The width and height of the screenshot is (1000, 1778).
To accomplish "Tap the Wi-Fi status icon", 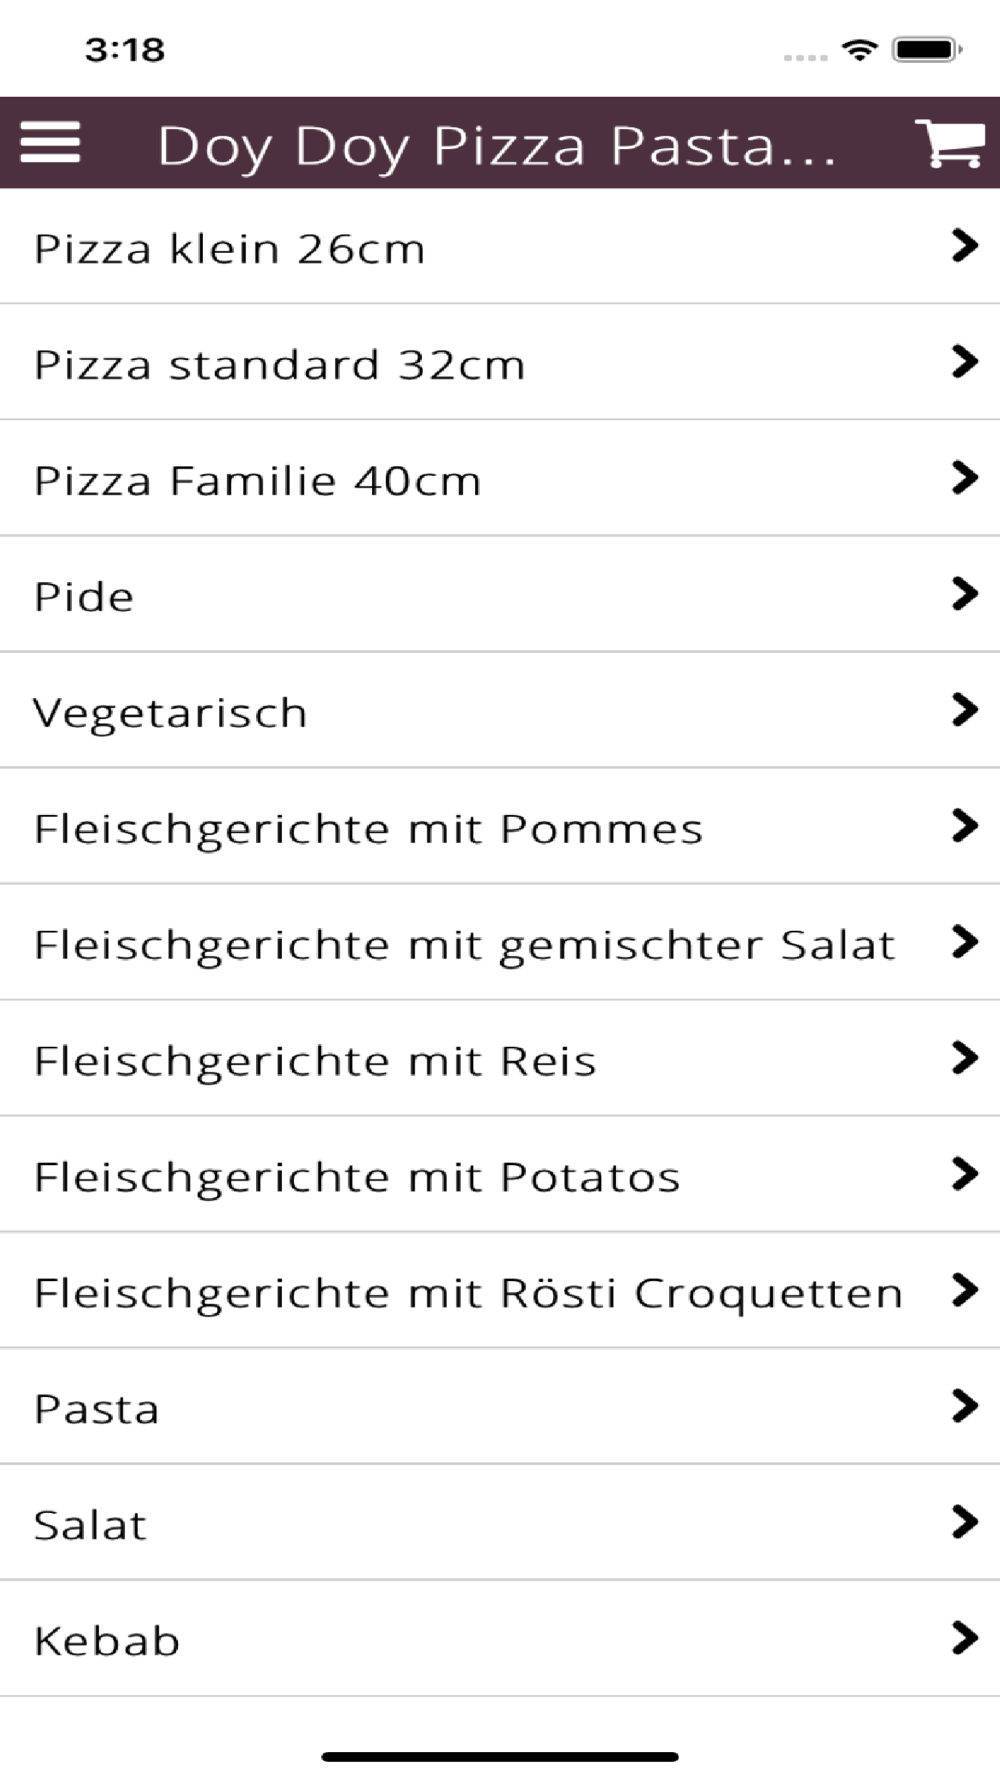I will pyautogui.click(x=859, y=49).
